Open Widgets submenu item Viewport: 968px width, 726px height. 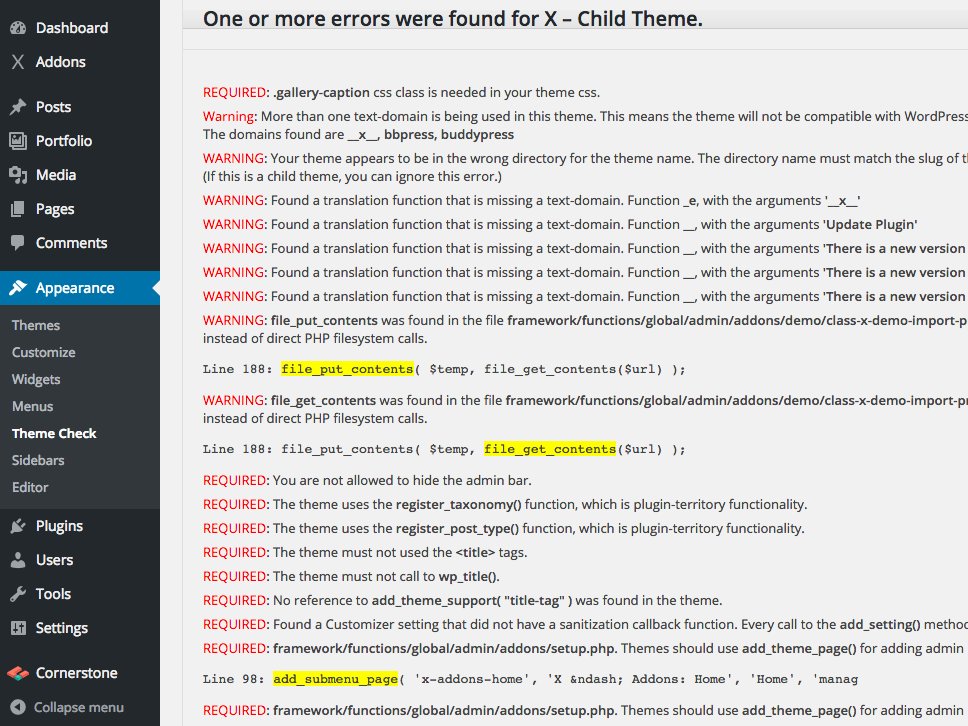coord(36,380)
